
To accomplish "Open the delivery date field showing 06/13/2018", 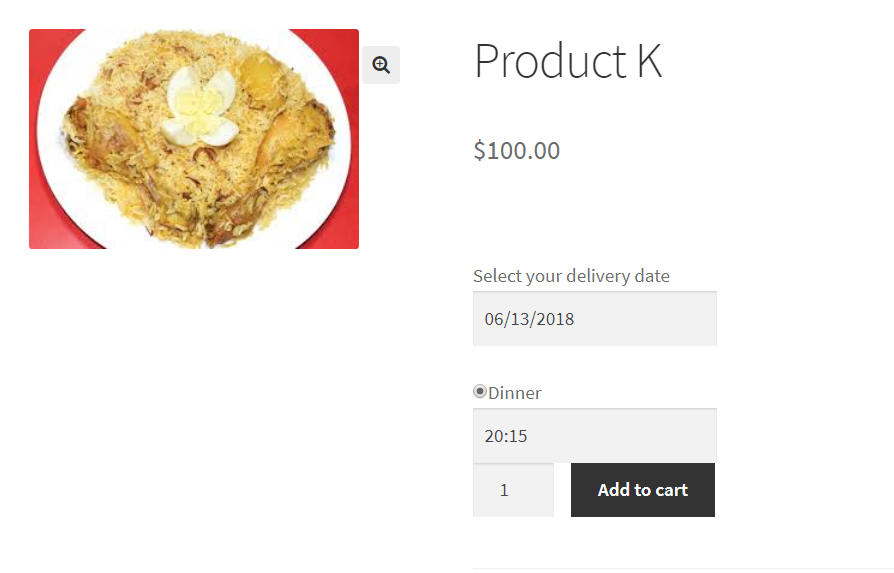I will (595, 319).
